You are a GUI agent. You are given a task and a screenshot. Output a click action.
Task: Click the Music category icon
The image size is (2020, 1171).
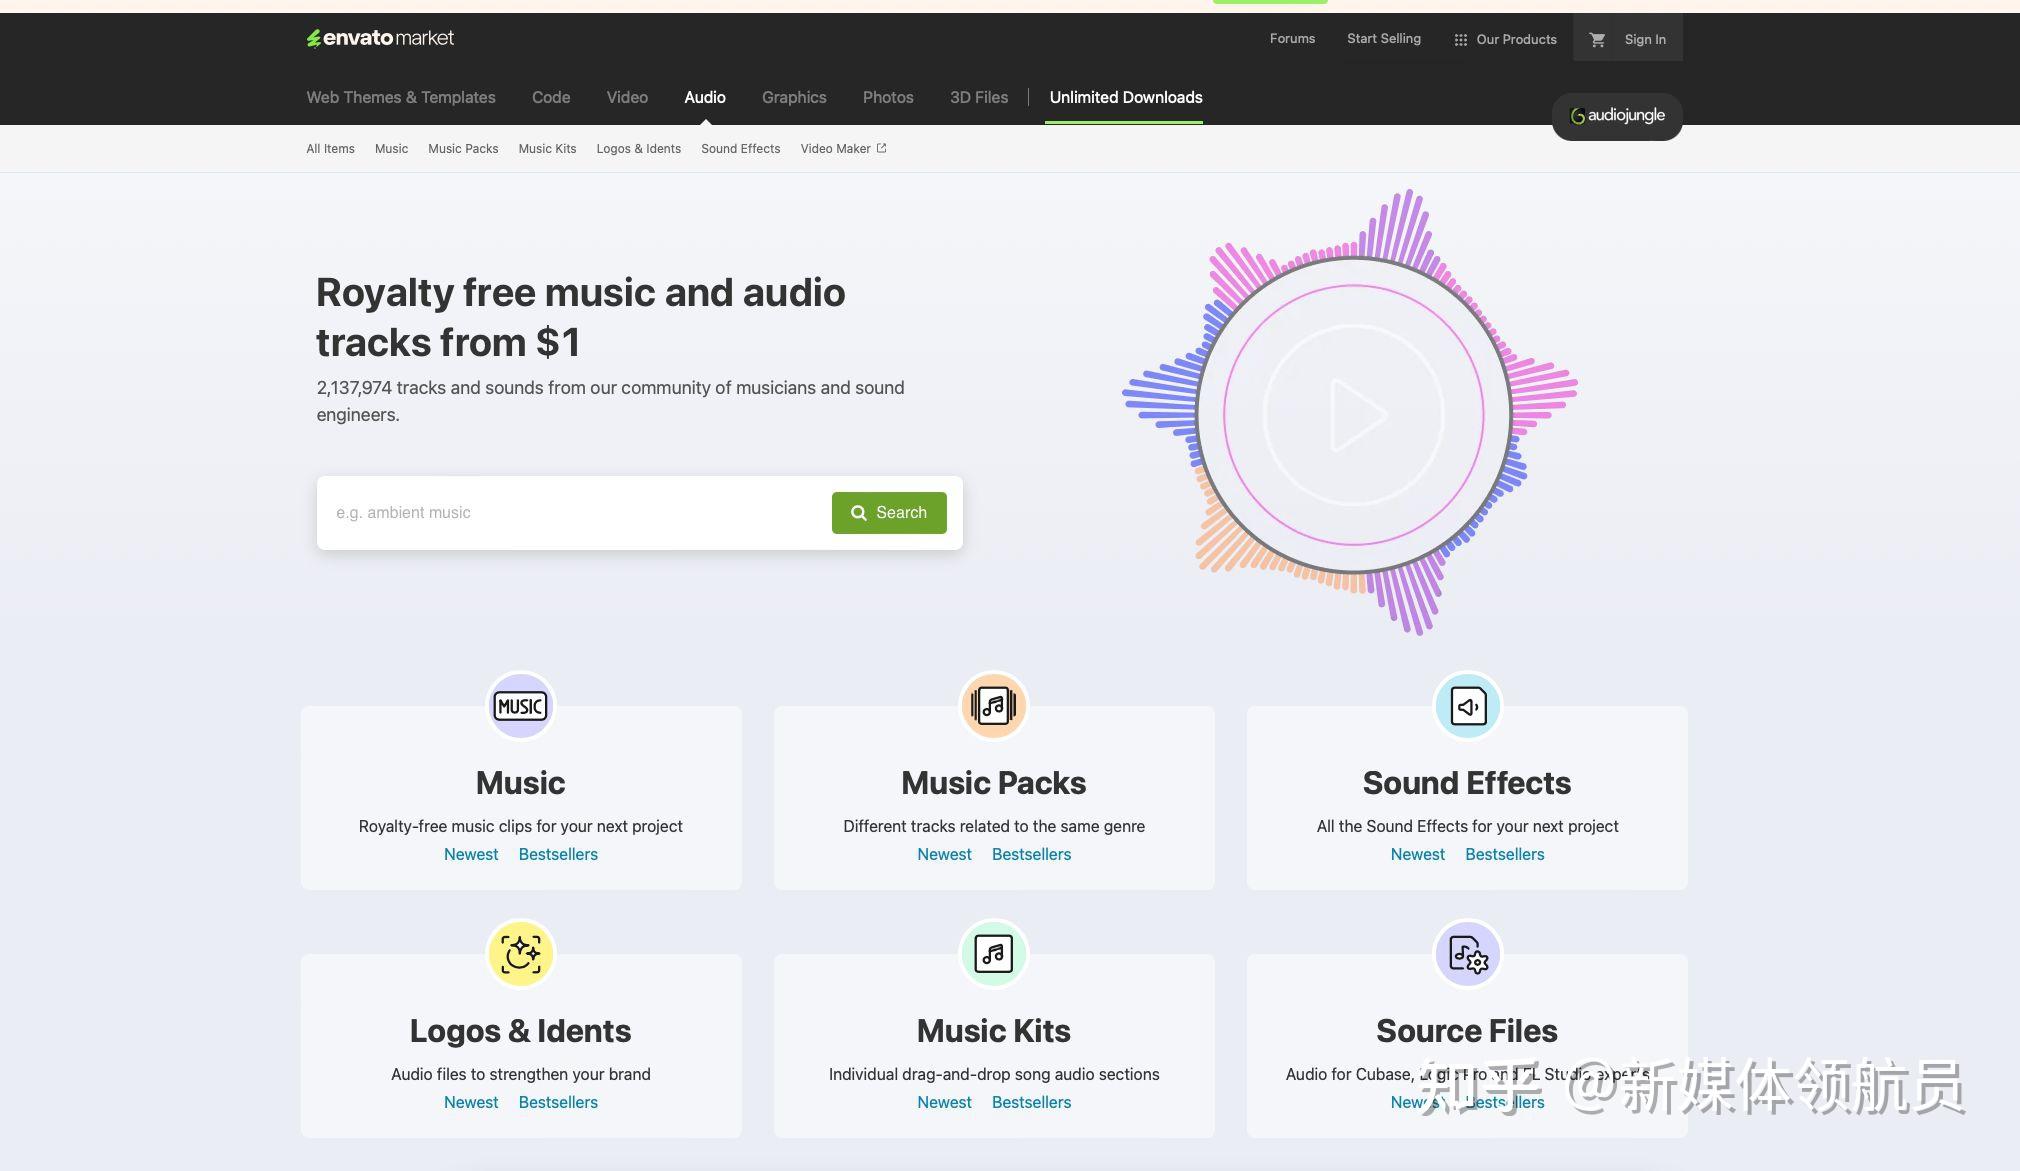pyautogui.click(x=520, y=706)
